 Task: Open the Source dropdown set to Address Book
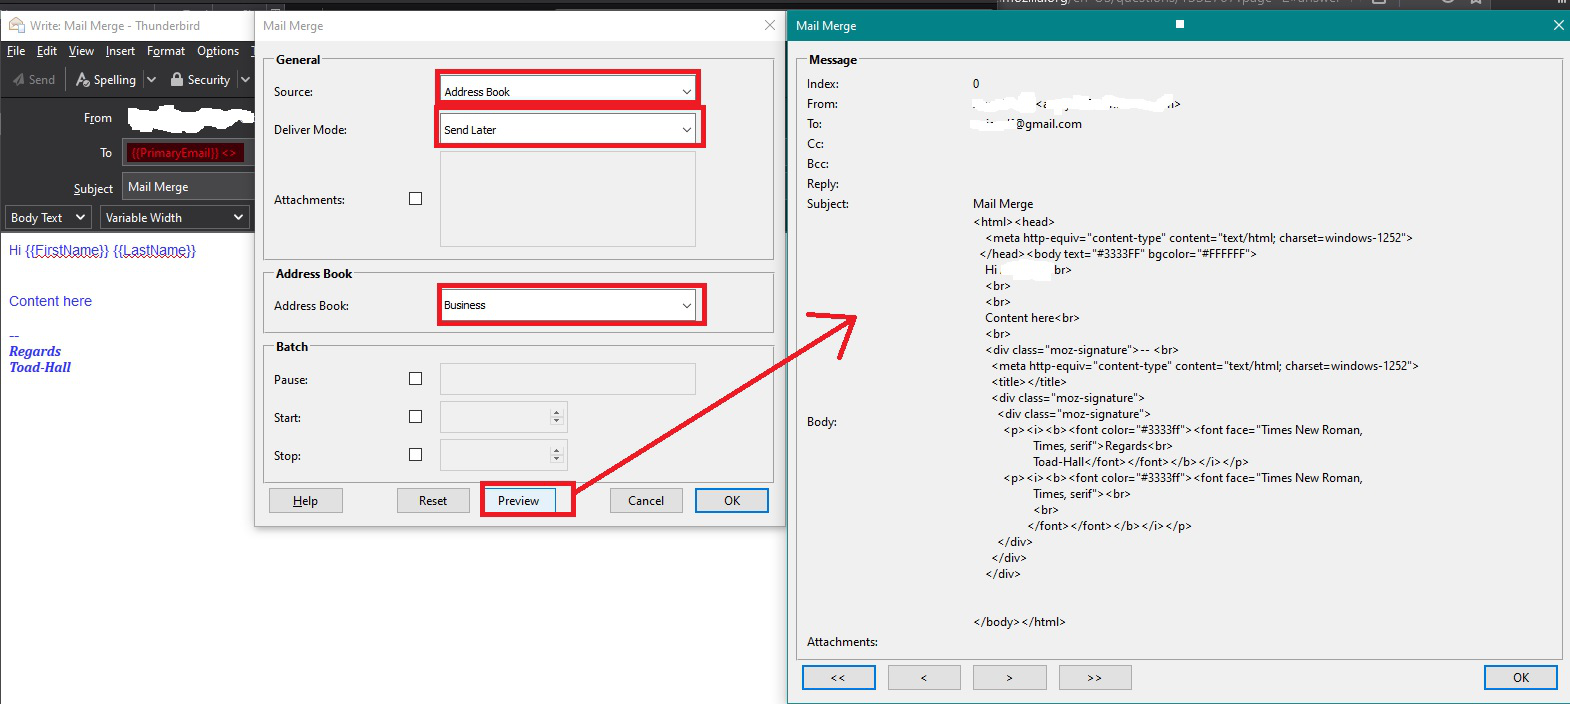[567, 91]
